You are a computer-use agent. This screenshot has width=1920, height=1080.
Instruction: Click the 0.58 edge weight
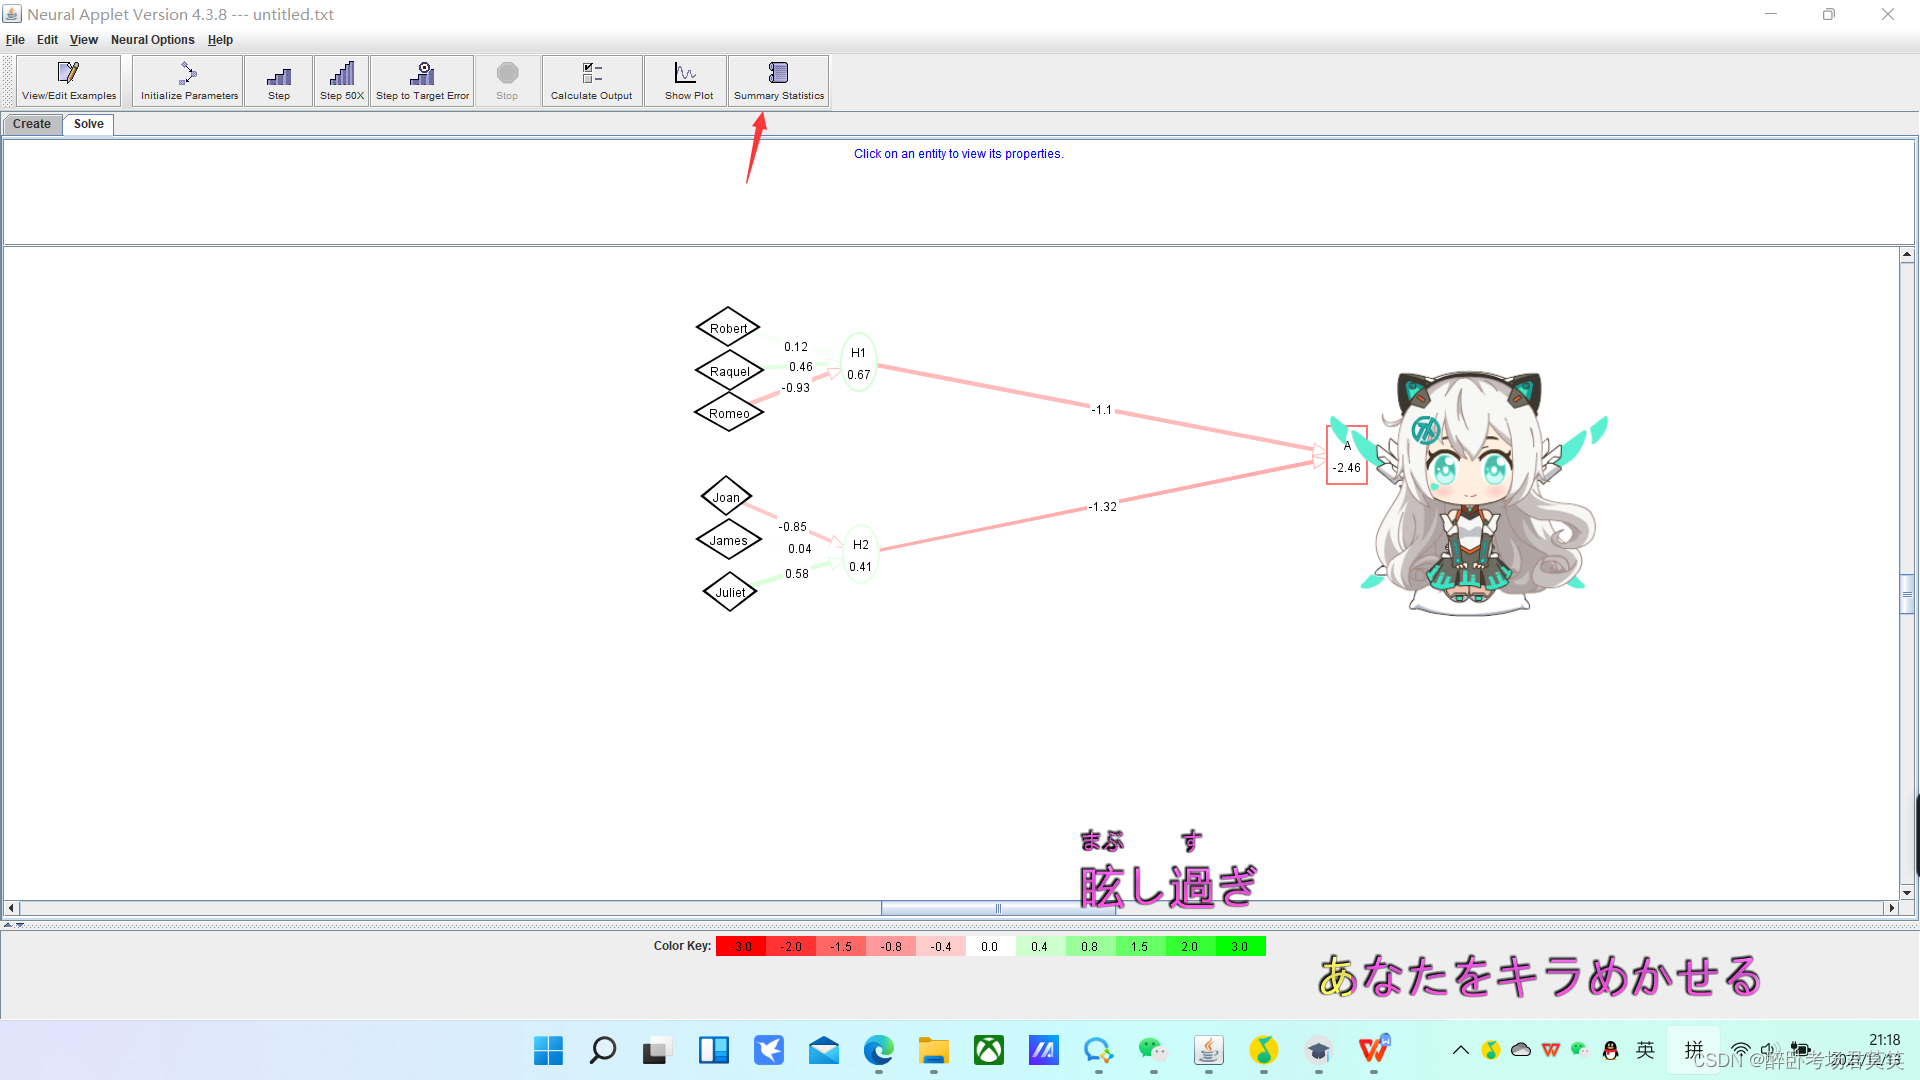[x=797, y=574]
